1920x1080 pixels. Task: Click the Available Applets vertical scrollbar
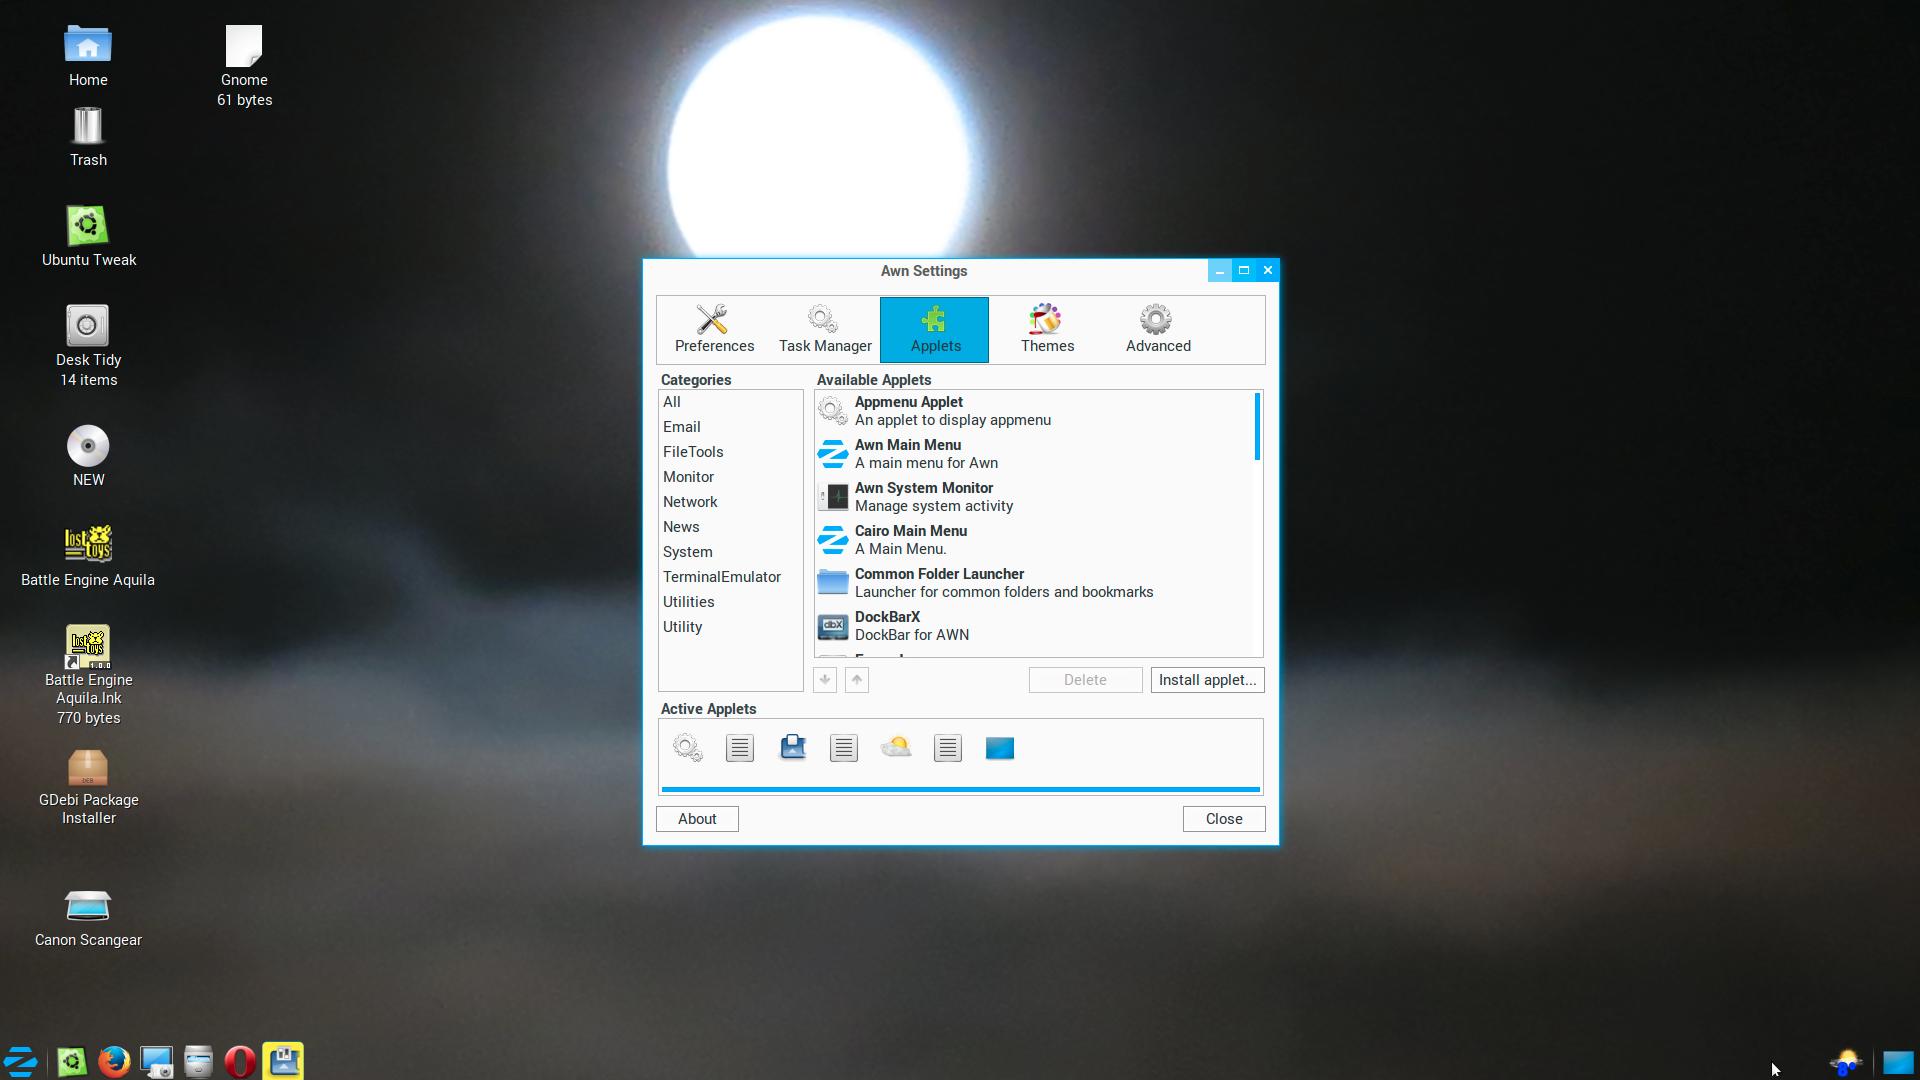(1257, 428)
